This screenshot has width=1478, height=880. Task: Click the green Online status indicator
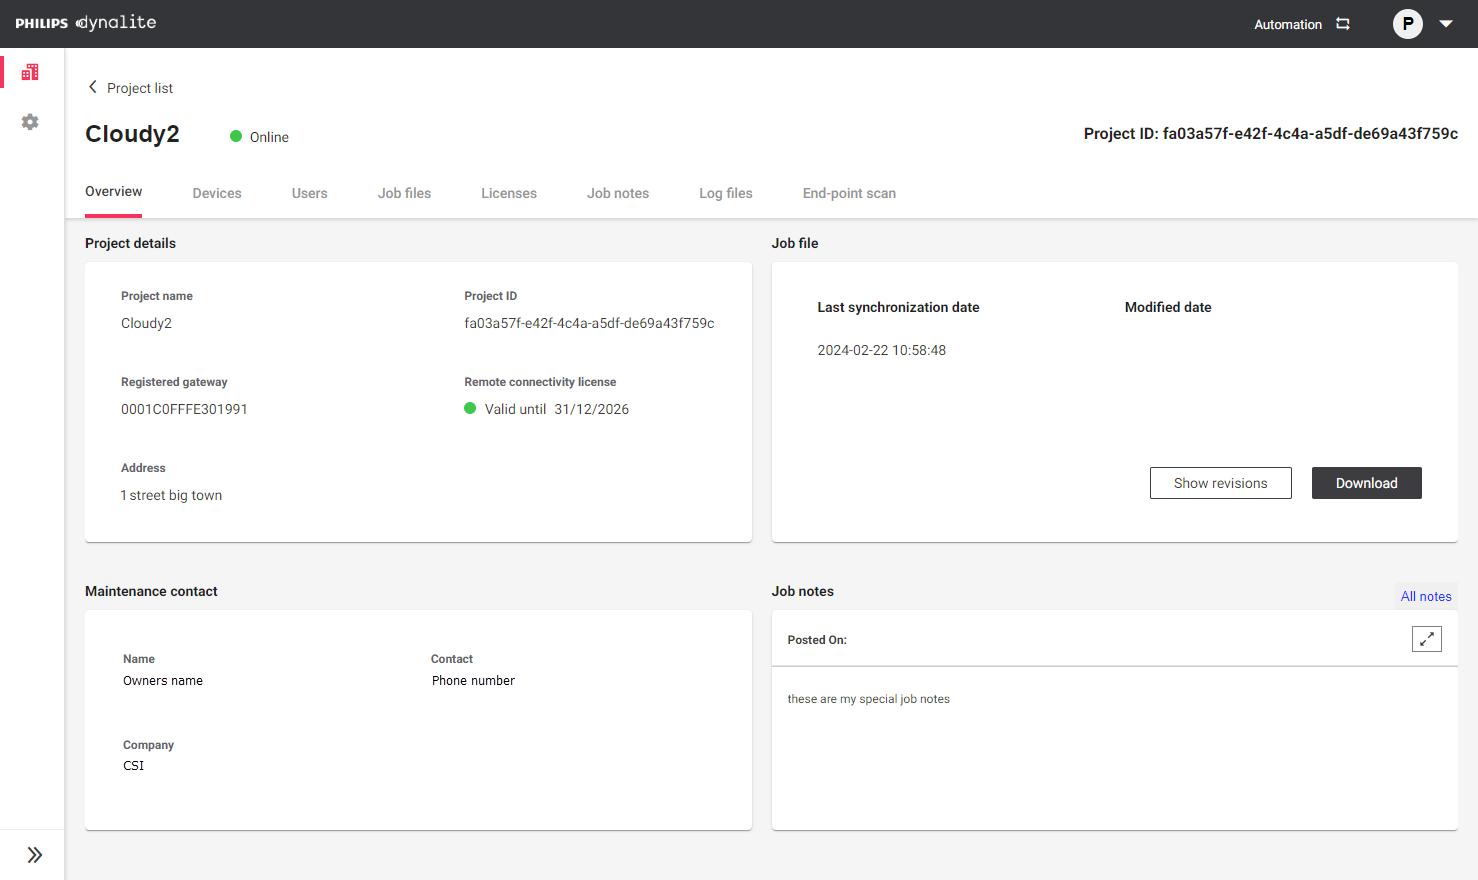coord(236,136)
